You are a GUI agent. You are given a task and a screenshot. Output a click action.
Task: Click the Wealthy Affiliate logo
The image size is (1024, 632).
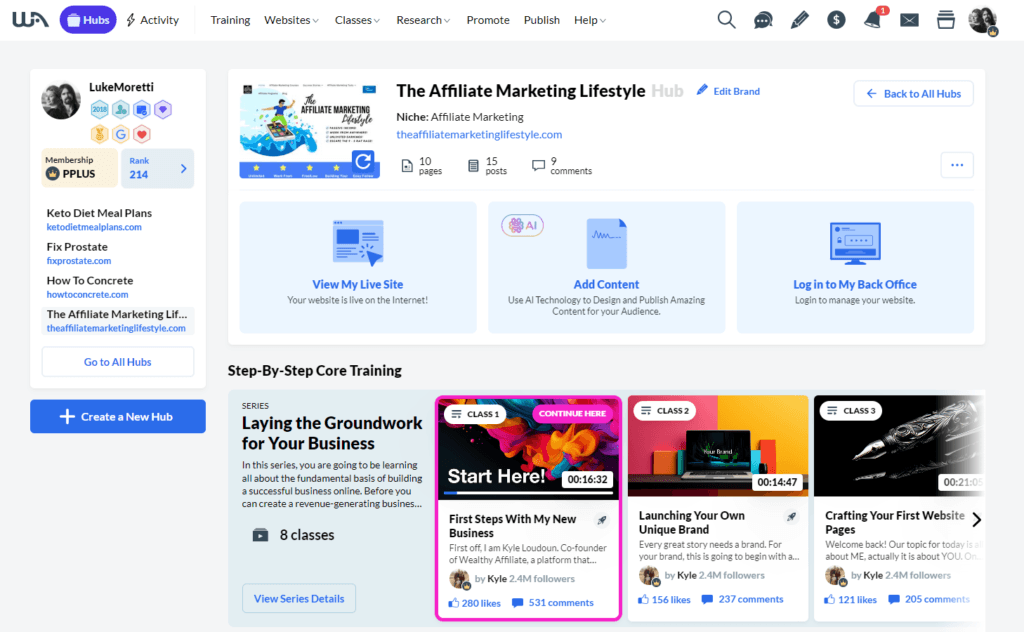(30, 20)
